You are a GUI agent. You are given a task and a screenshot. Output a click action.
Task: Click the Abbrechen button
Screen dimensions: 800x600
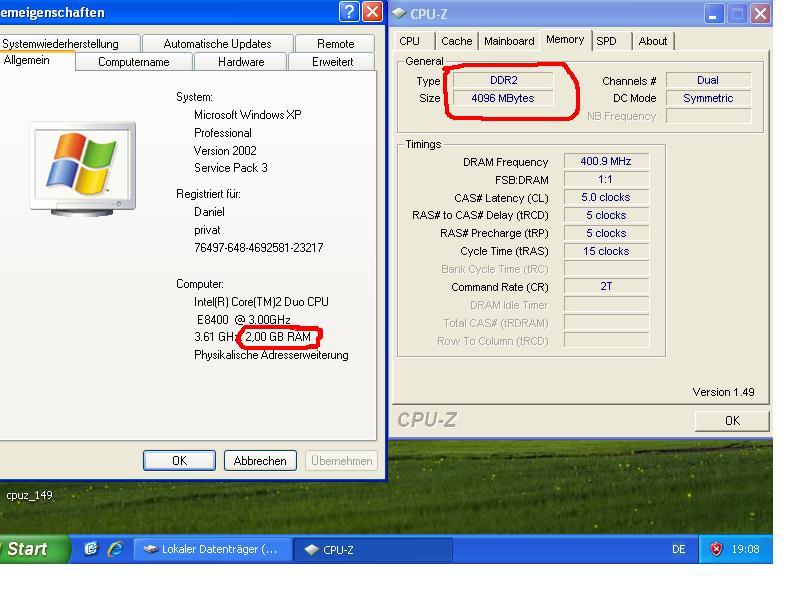coord(260,461)
